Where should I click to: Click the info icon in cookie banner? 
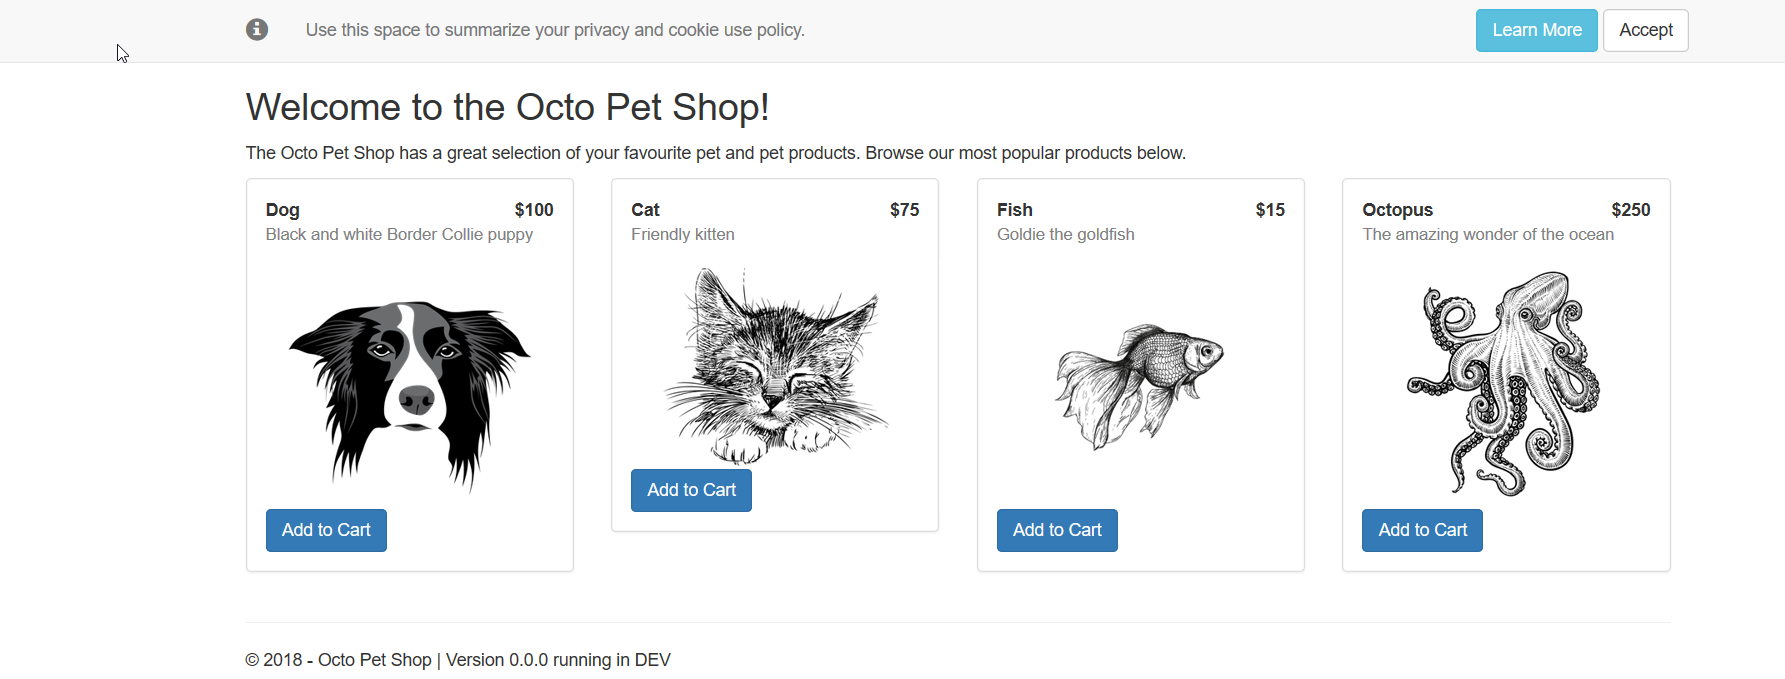pos(257,30)
